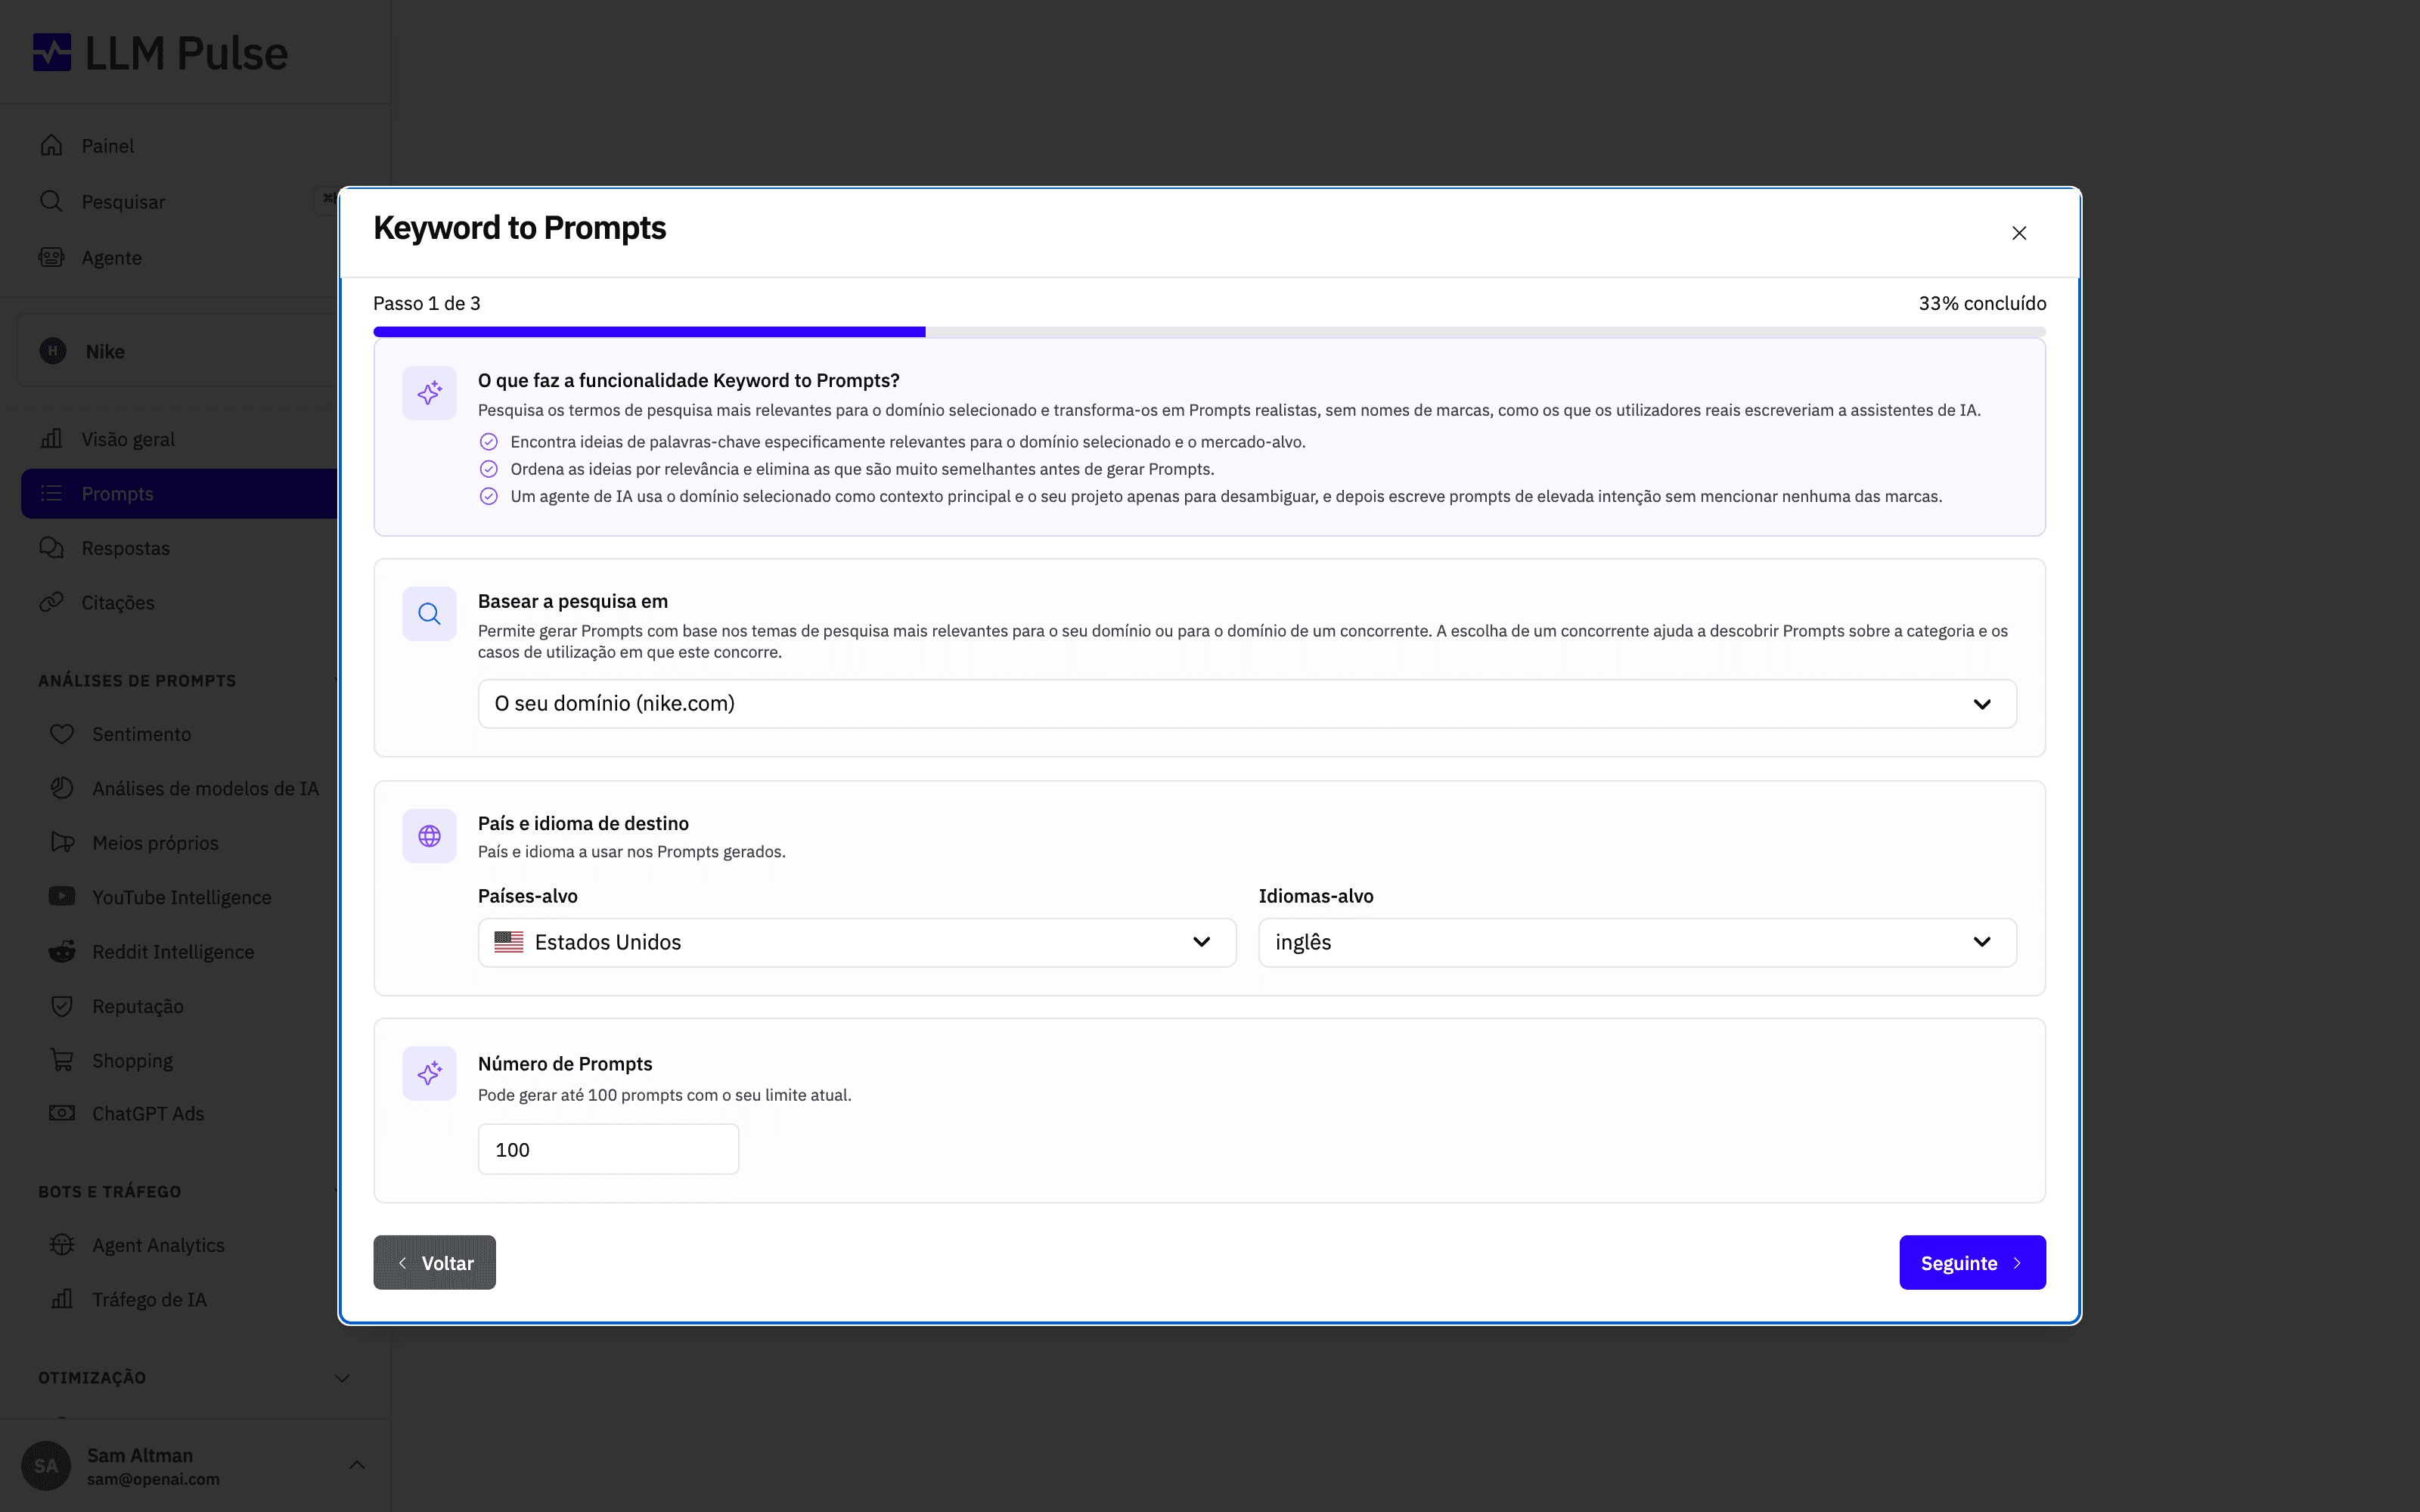
Task: Click the sparkle icon beside Keyword to Prompts explanation
Action: coord(429,393)
